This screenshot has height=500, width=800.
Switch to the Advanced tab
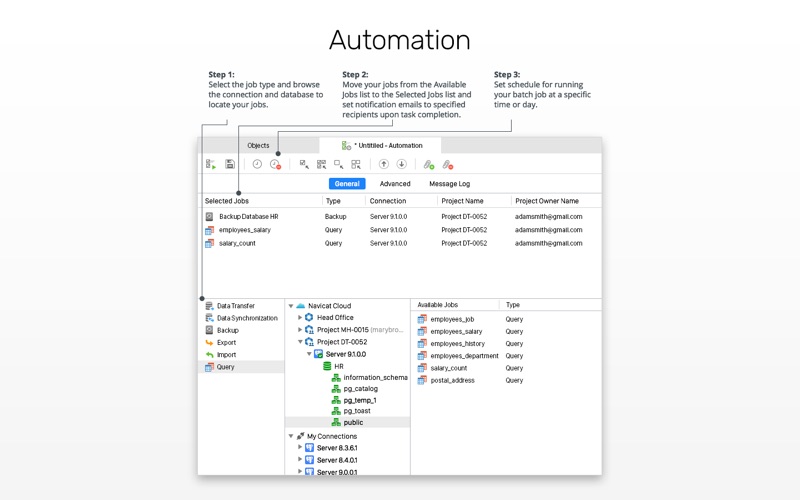tap(395, 184)
